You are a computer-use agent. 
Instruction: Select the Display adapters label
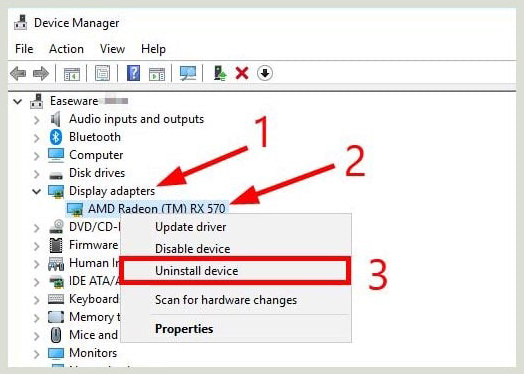tap(112, 191)
